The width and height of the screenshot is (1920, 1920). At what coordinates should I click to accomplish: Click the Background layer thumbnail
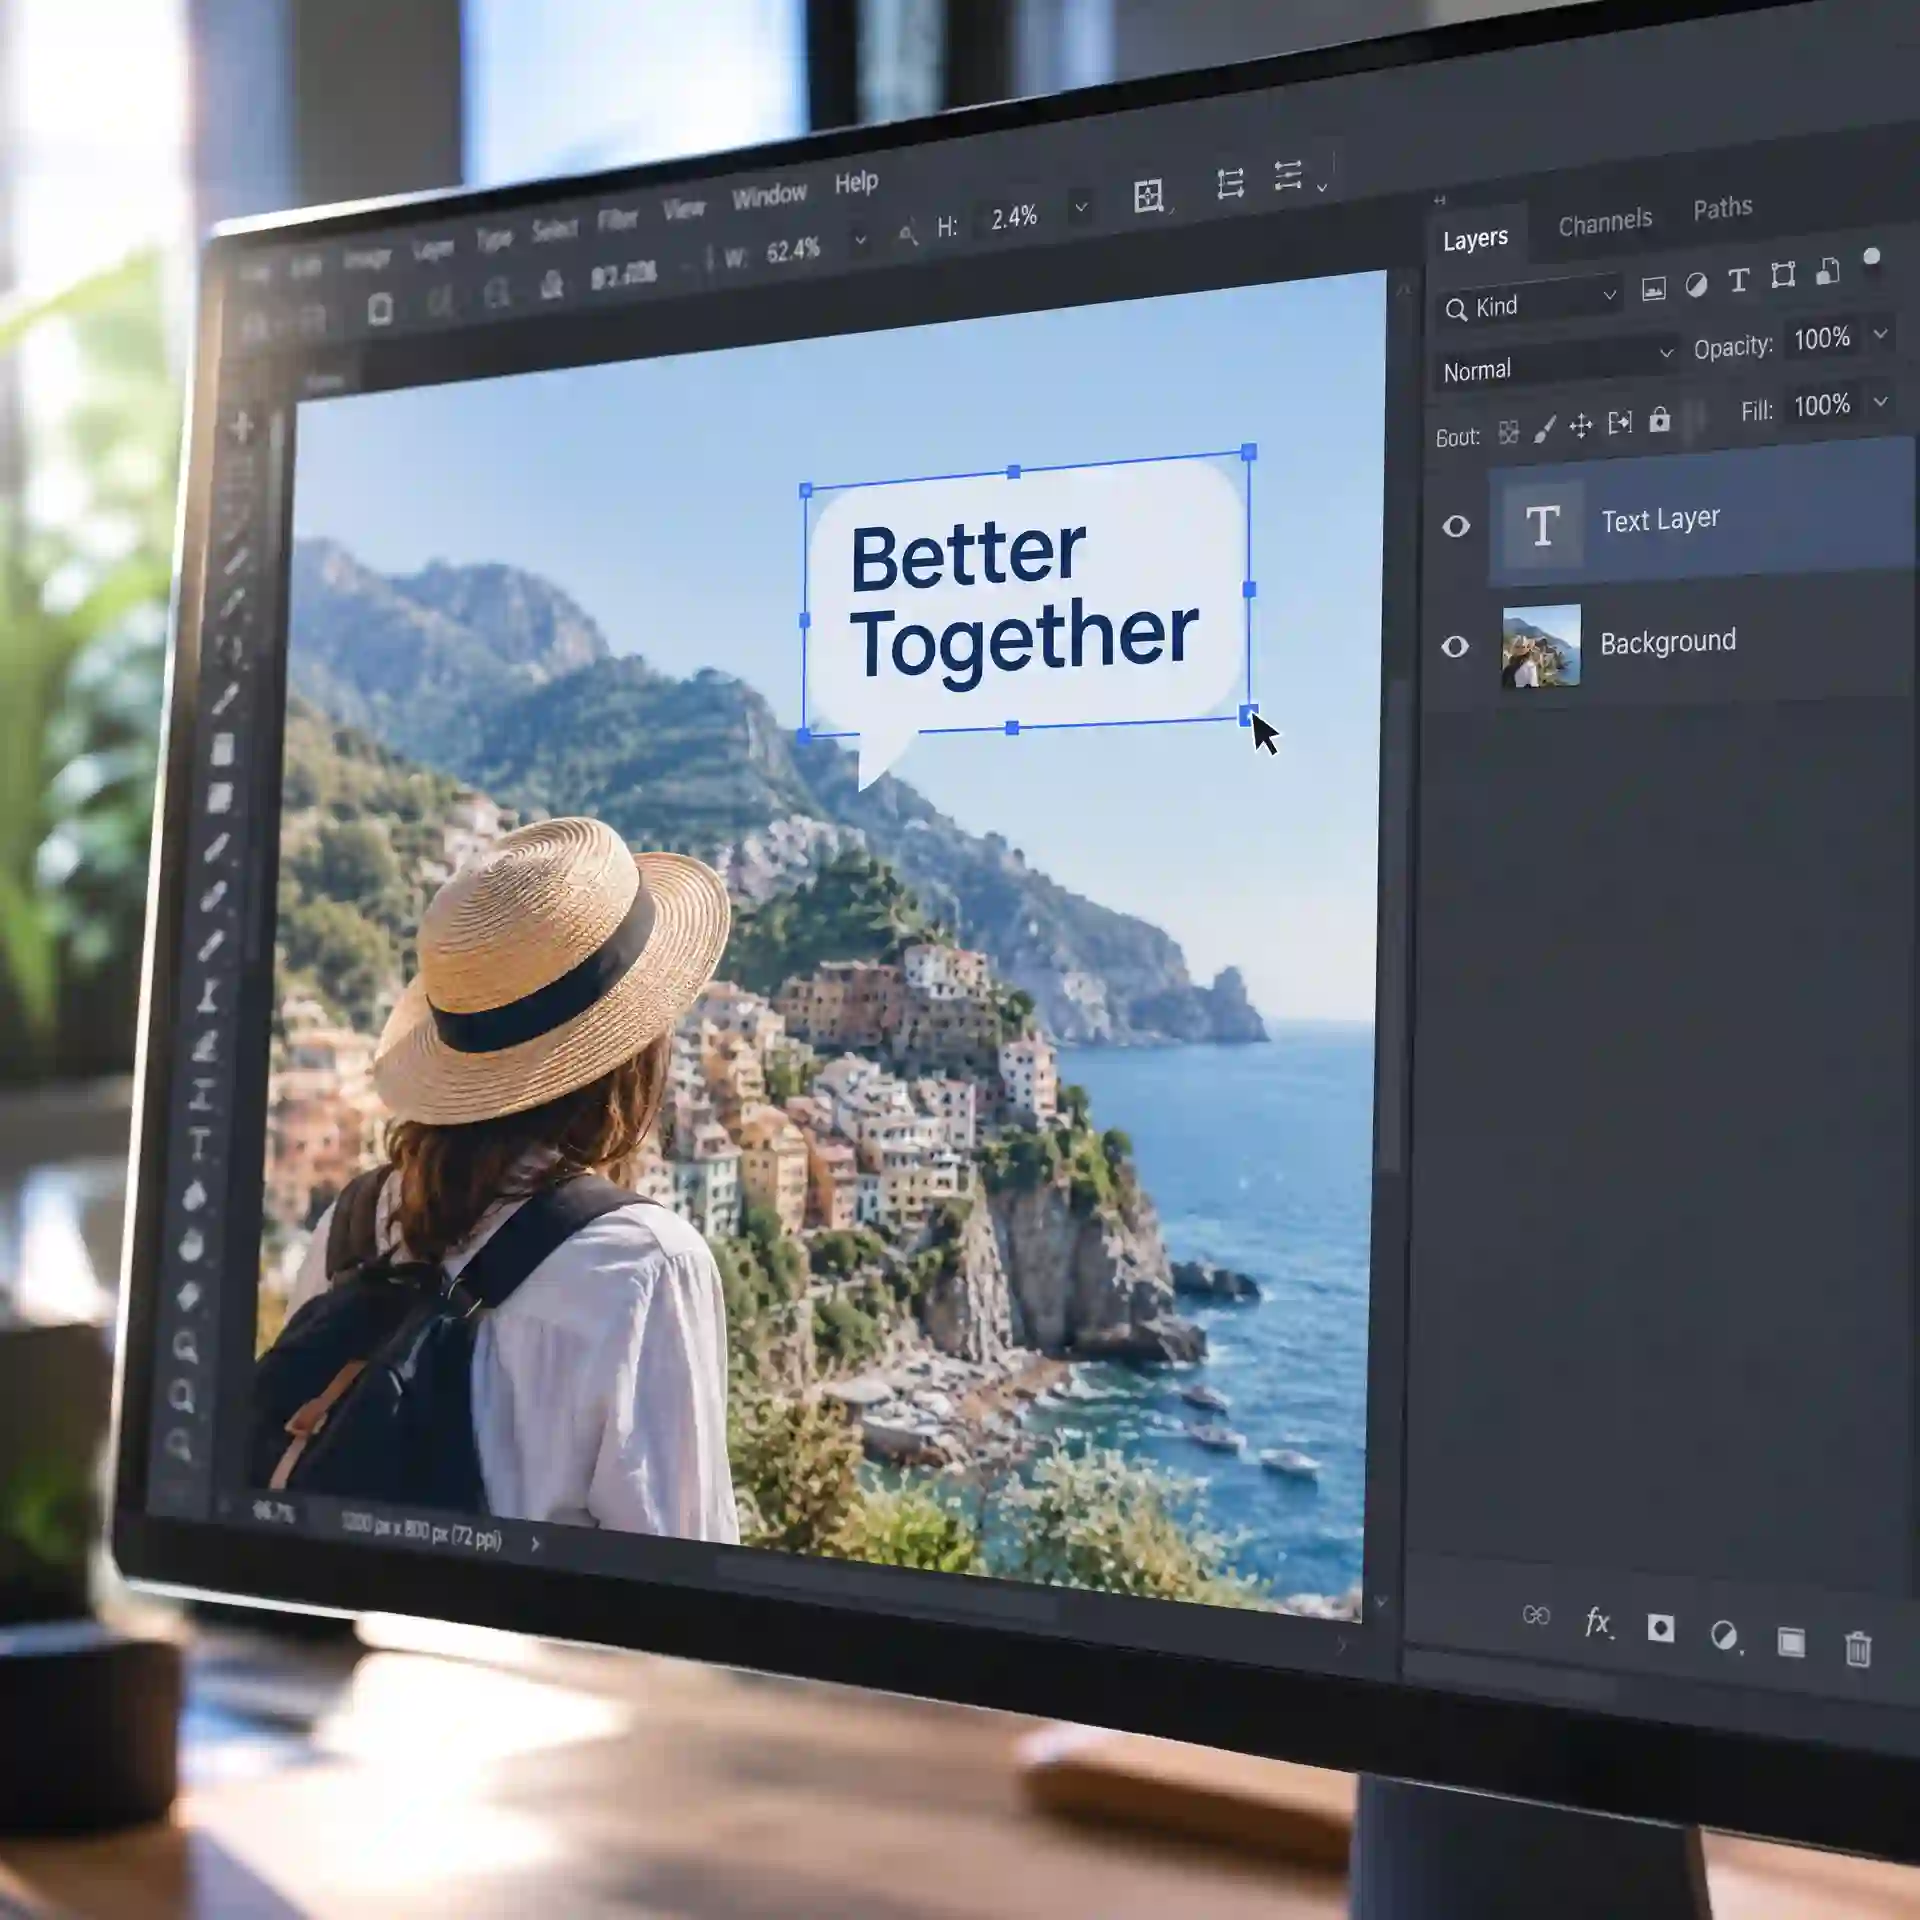1541,646
